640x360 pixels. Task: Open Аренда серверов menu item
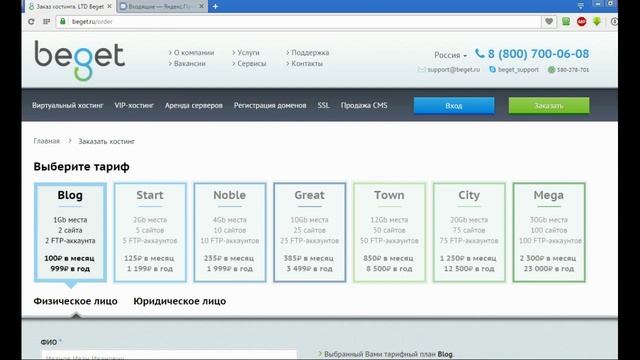coord(194,105)
